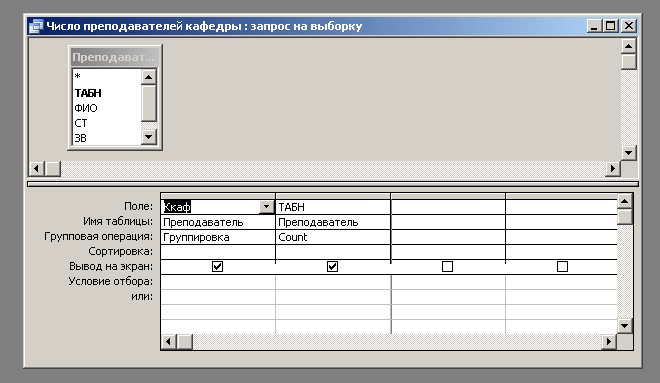Click empty field cell in fourth column
660x383 pixels.
click(x=562, y=207)
